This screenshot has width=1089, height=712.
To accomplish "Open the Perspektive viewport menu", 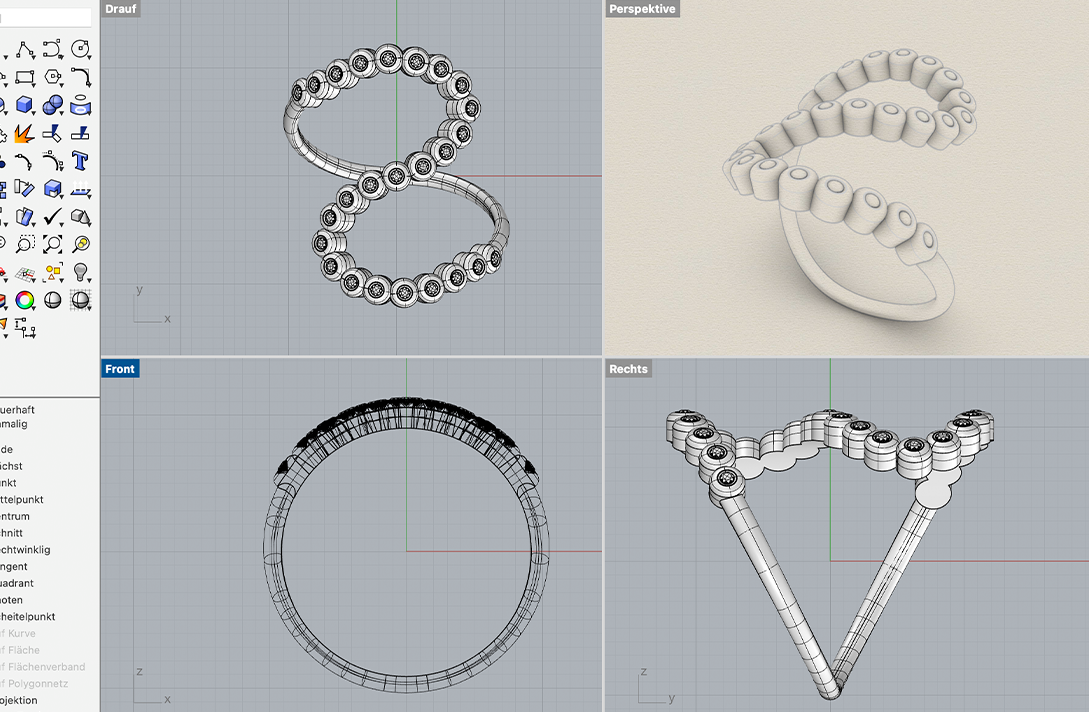I will coord(642,9).
